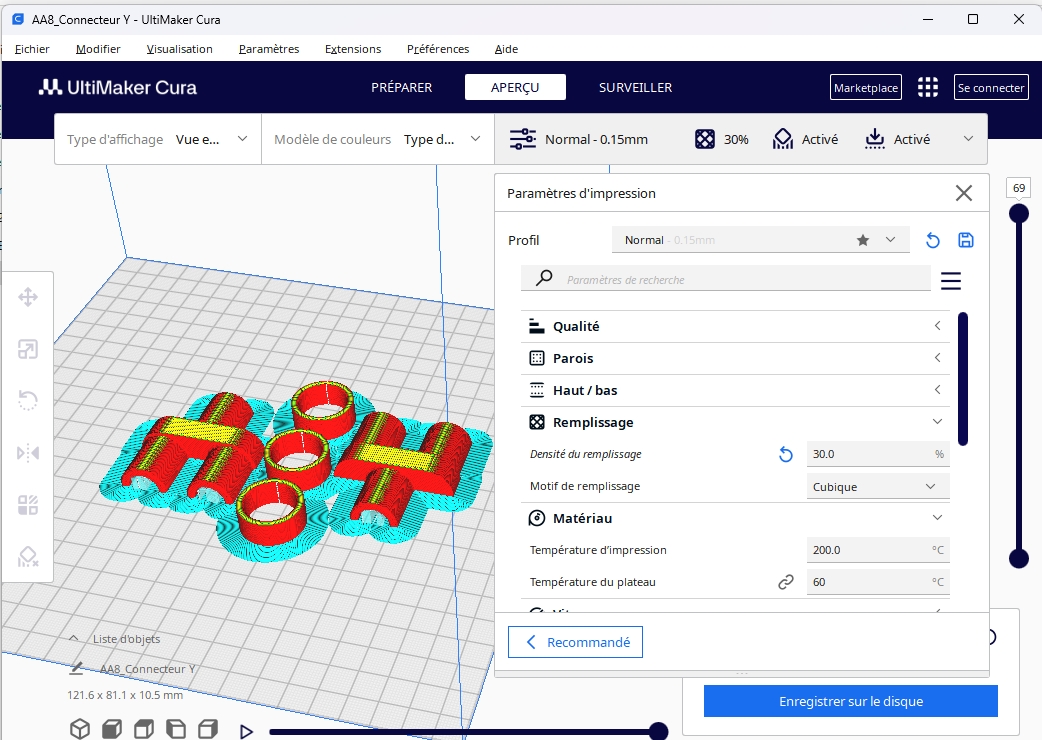Open the Support Blocker tool

(28, 557)
